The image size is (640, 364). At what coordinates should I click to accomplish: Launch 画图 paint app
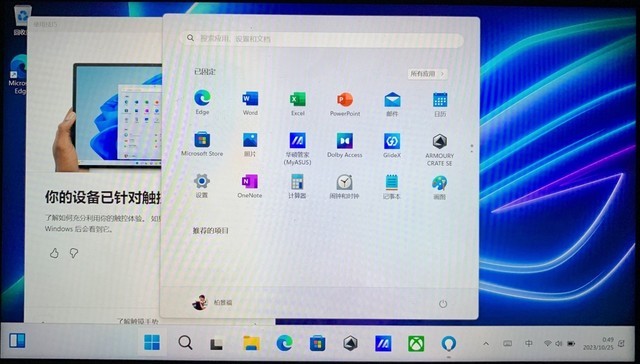click(x=439, y=188)
